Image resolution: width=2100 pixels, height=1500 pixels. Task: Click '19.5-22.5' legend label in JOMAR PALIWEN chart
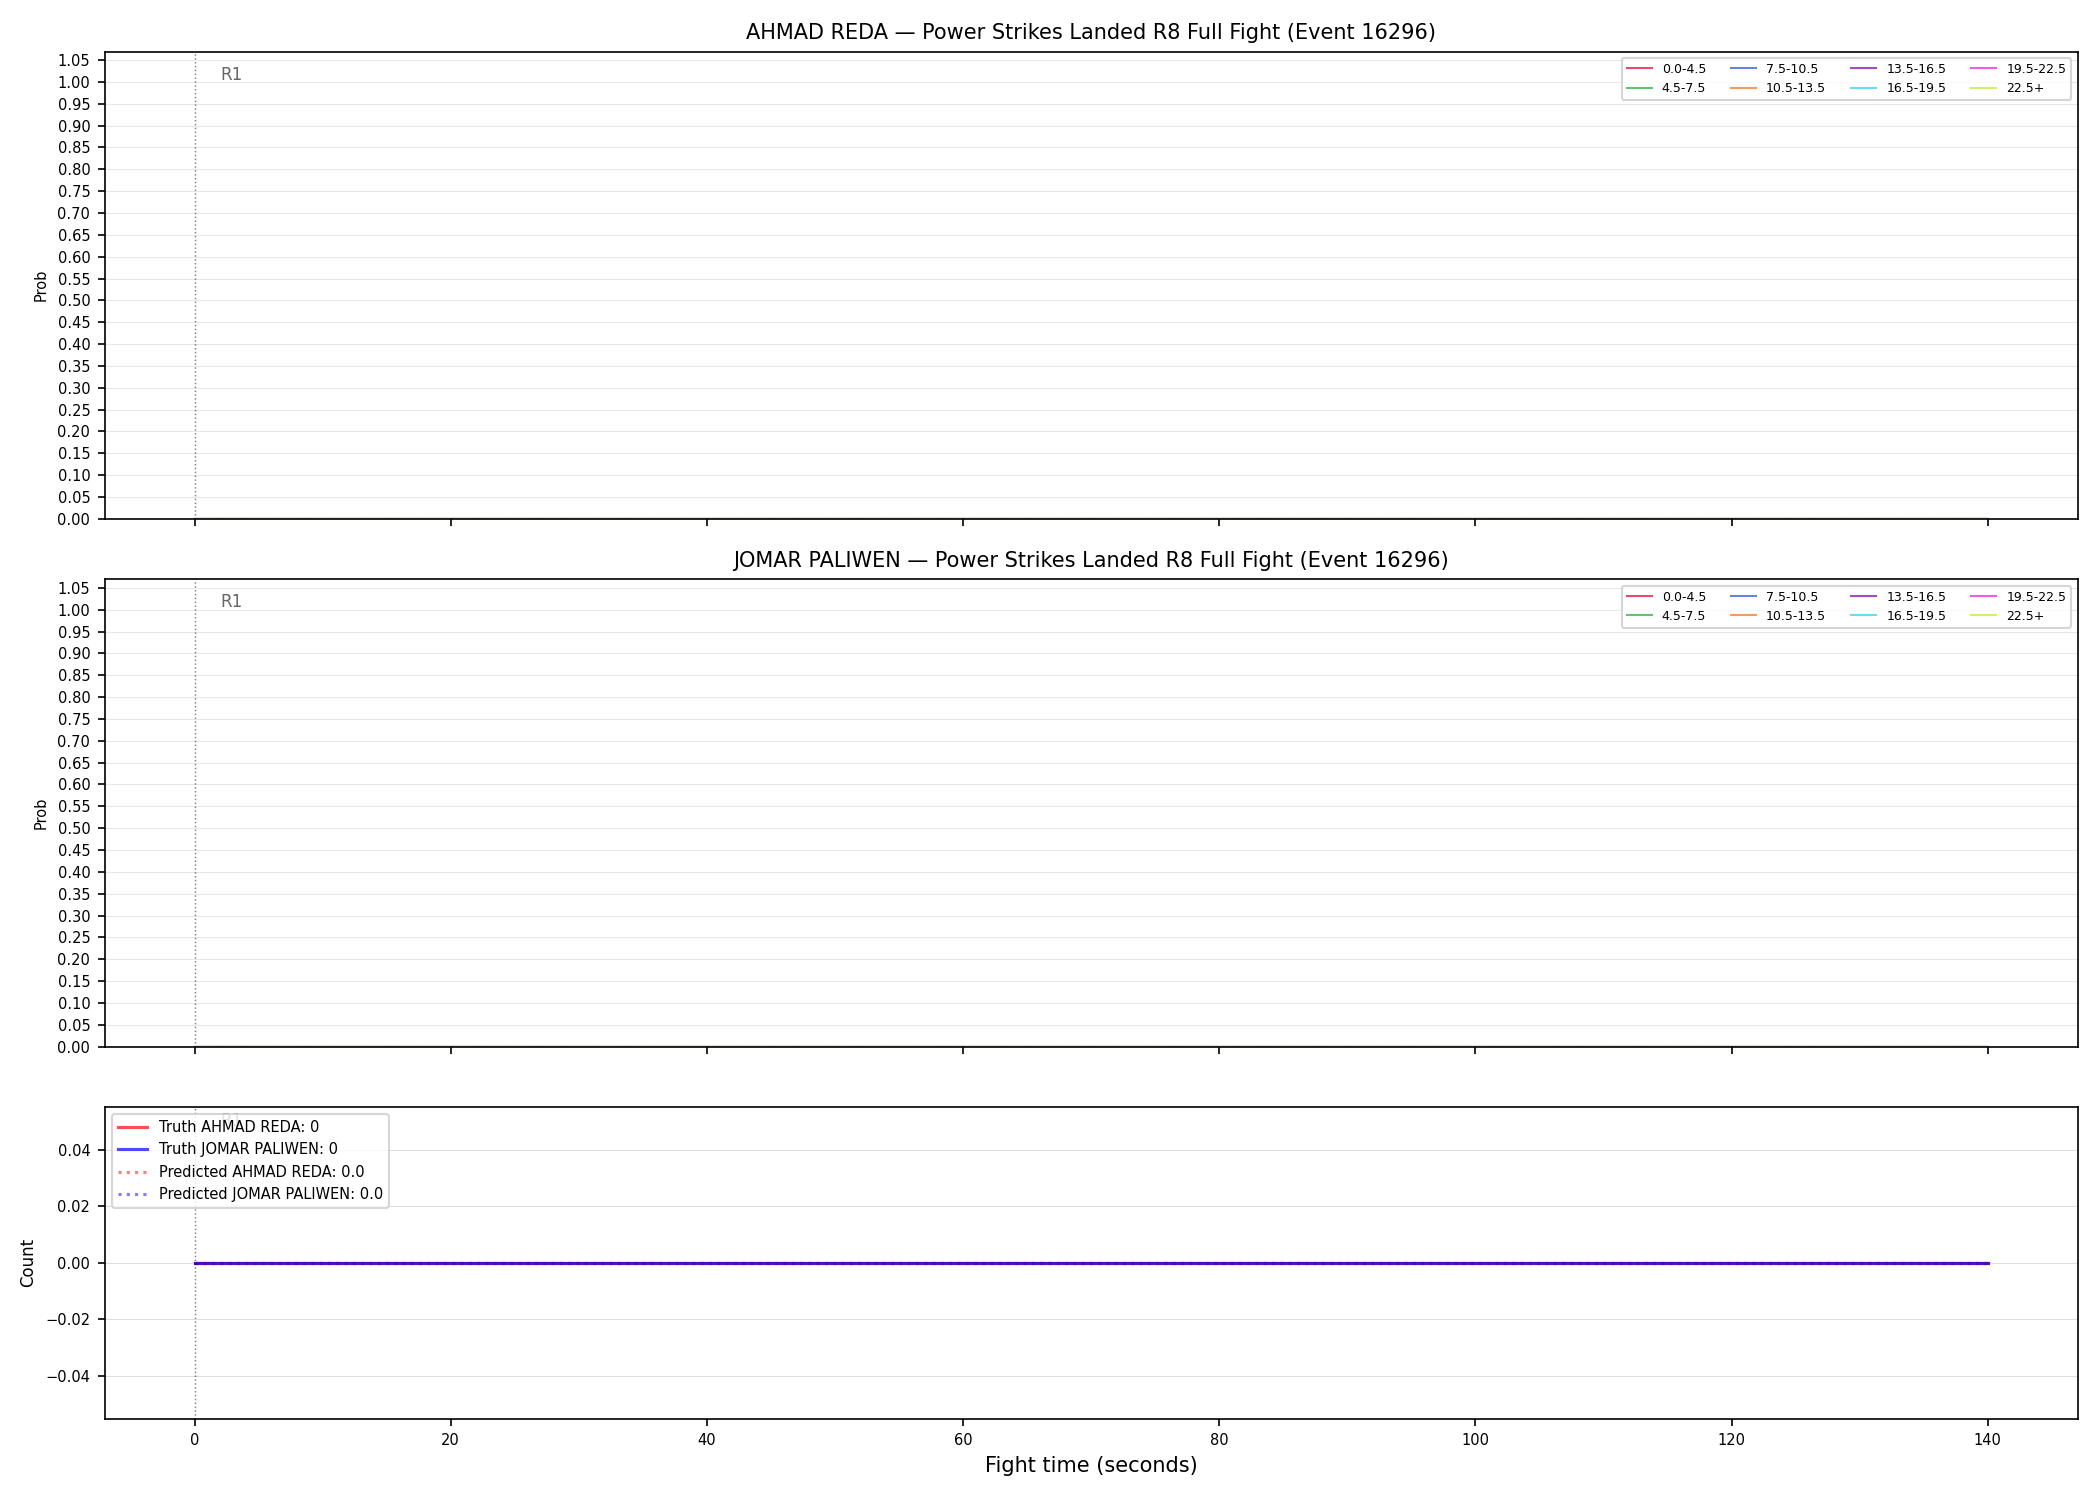pos(2036,597)
